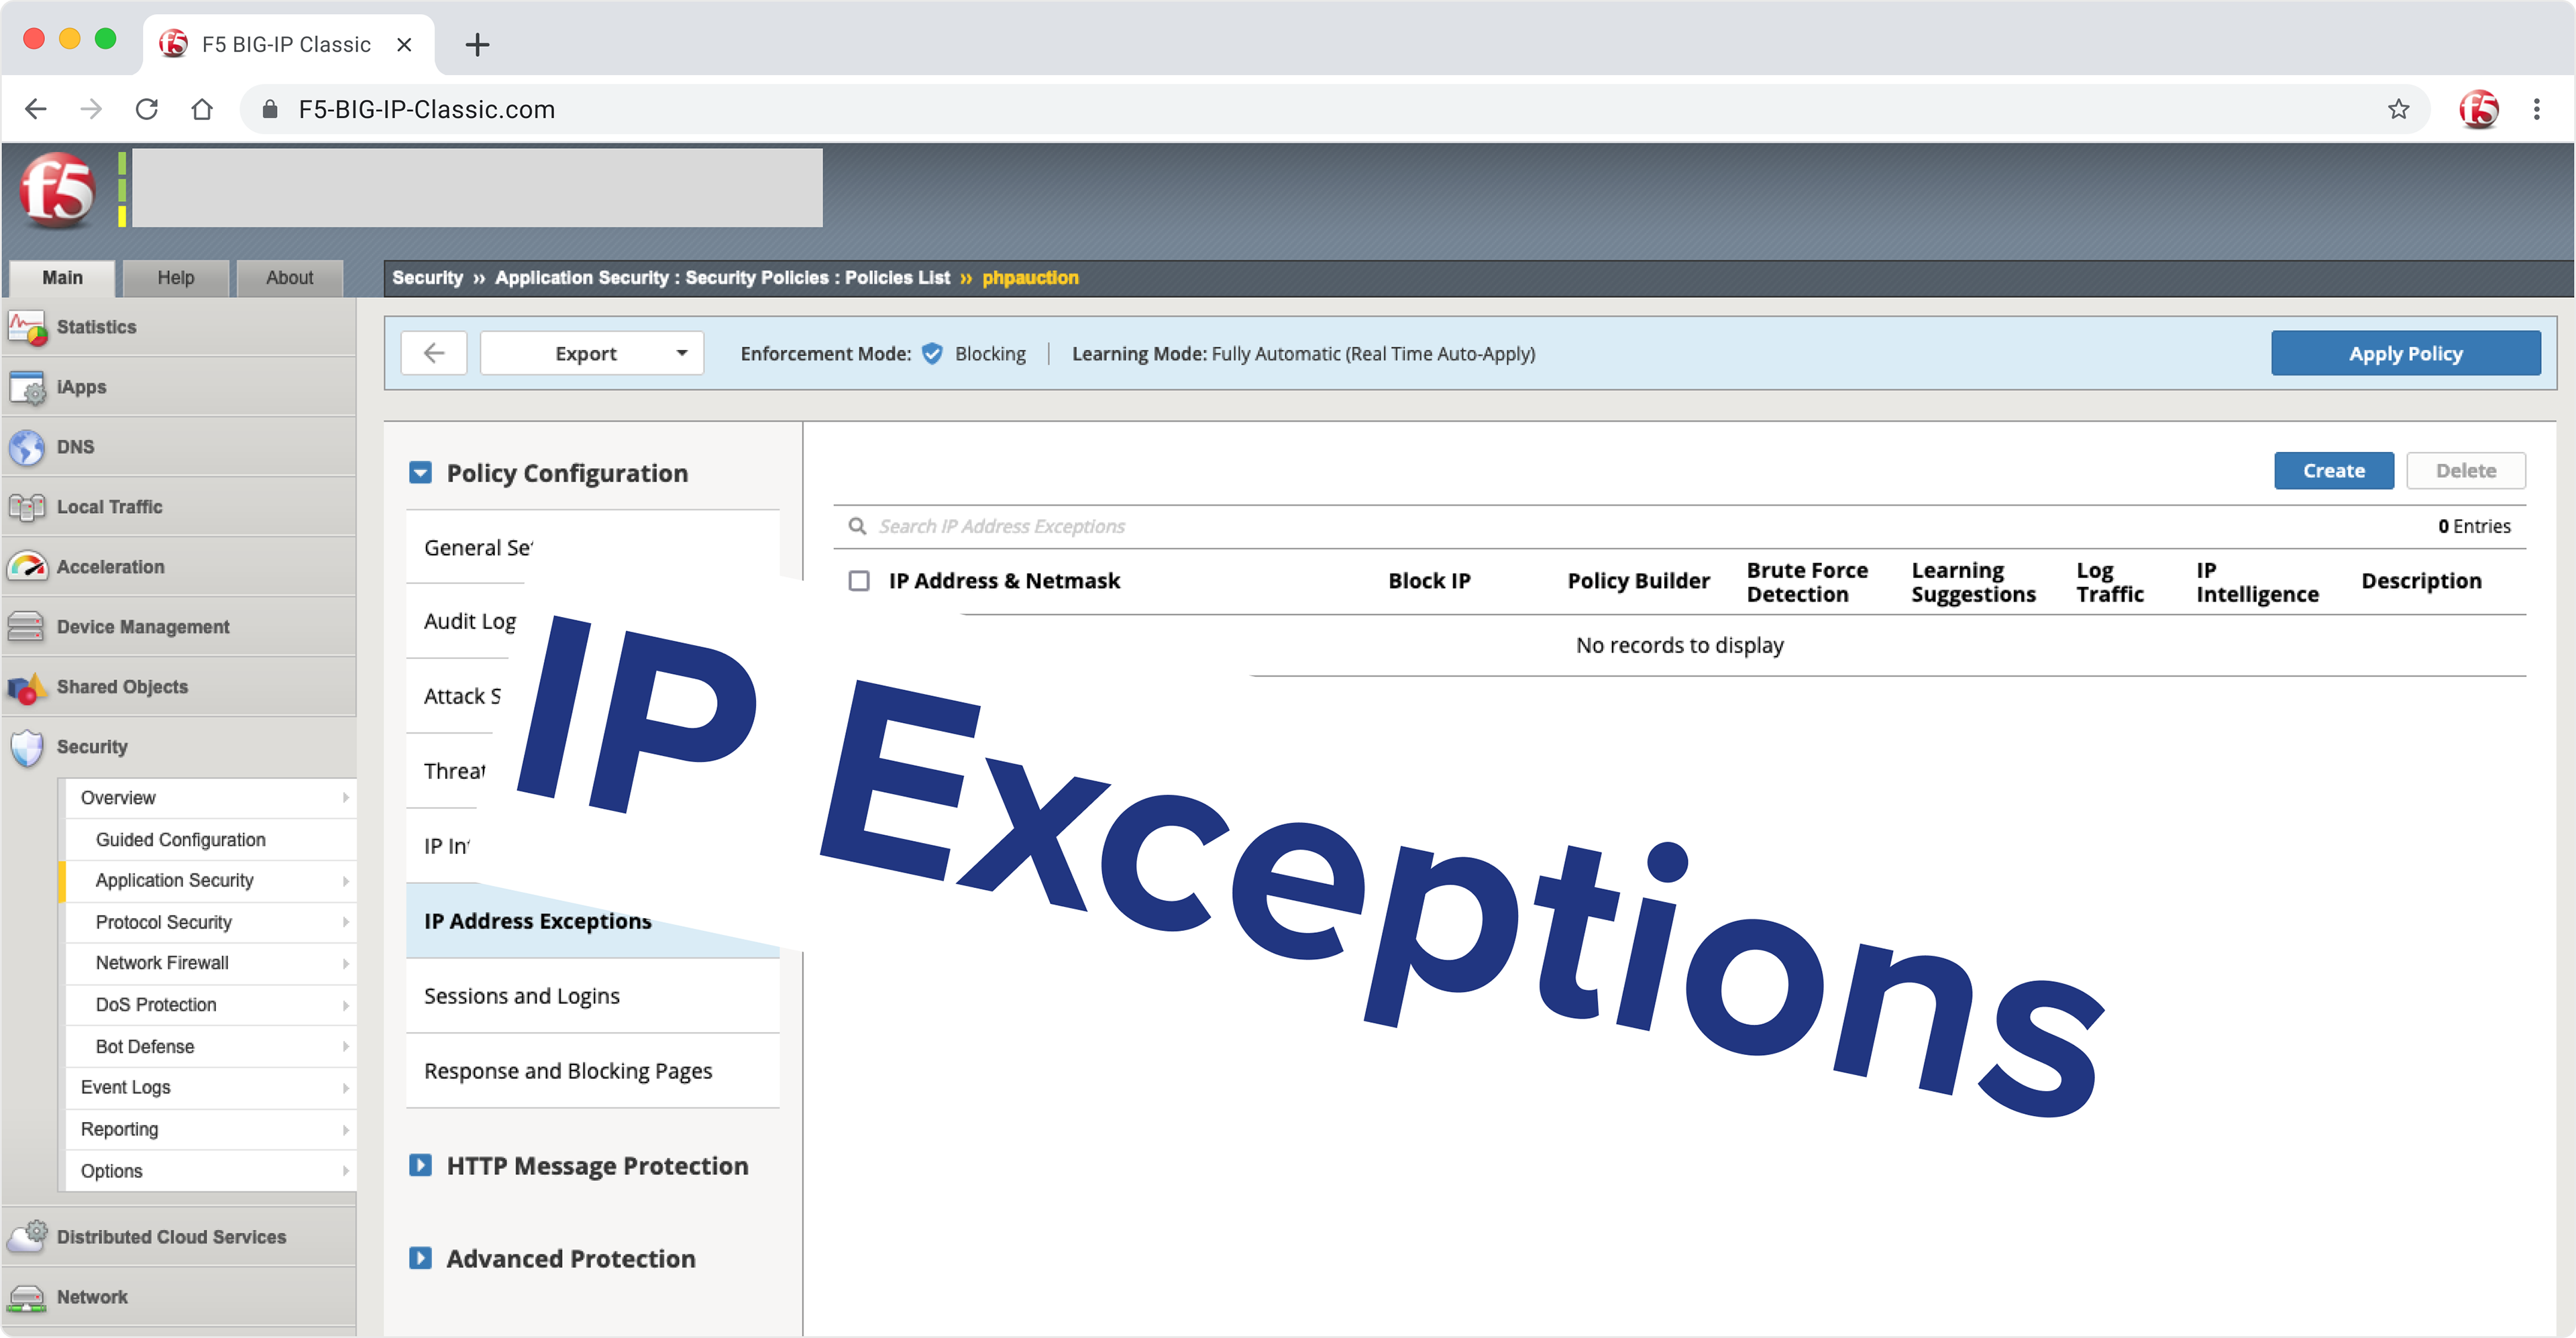Expand the Advanced Protection section
The height and width of the screenshot is (1338, 2576).
pyautogui.click(x=420, y=1258)
